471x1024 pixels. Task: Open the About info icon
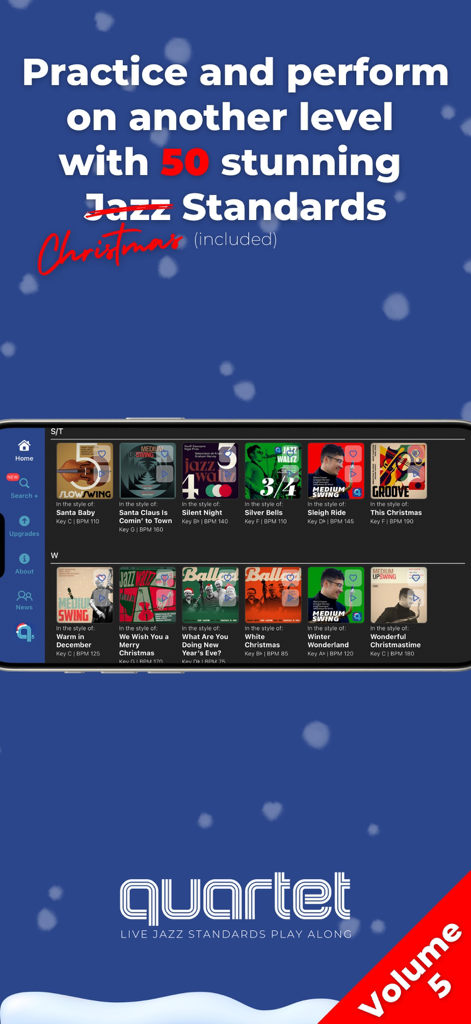point(24,558)
